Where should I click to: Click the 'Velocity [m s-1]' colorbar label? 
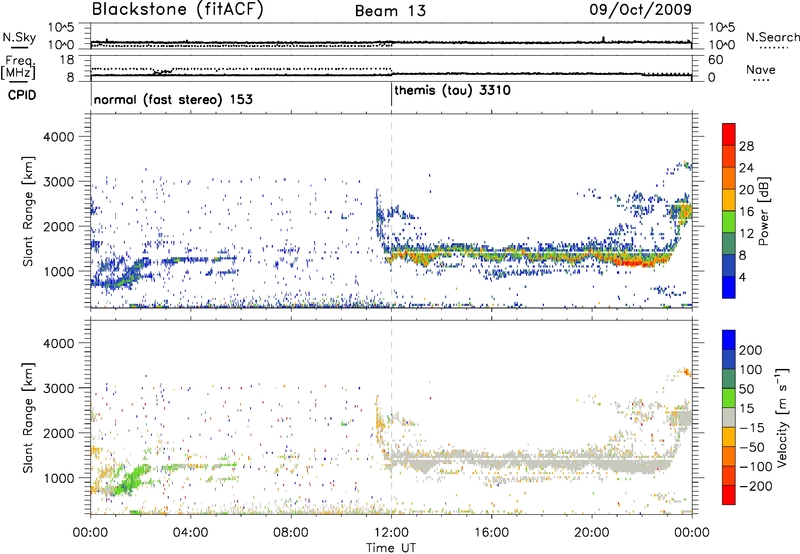point(782,417)
